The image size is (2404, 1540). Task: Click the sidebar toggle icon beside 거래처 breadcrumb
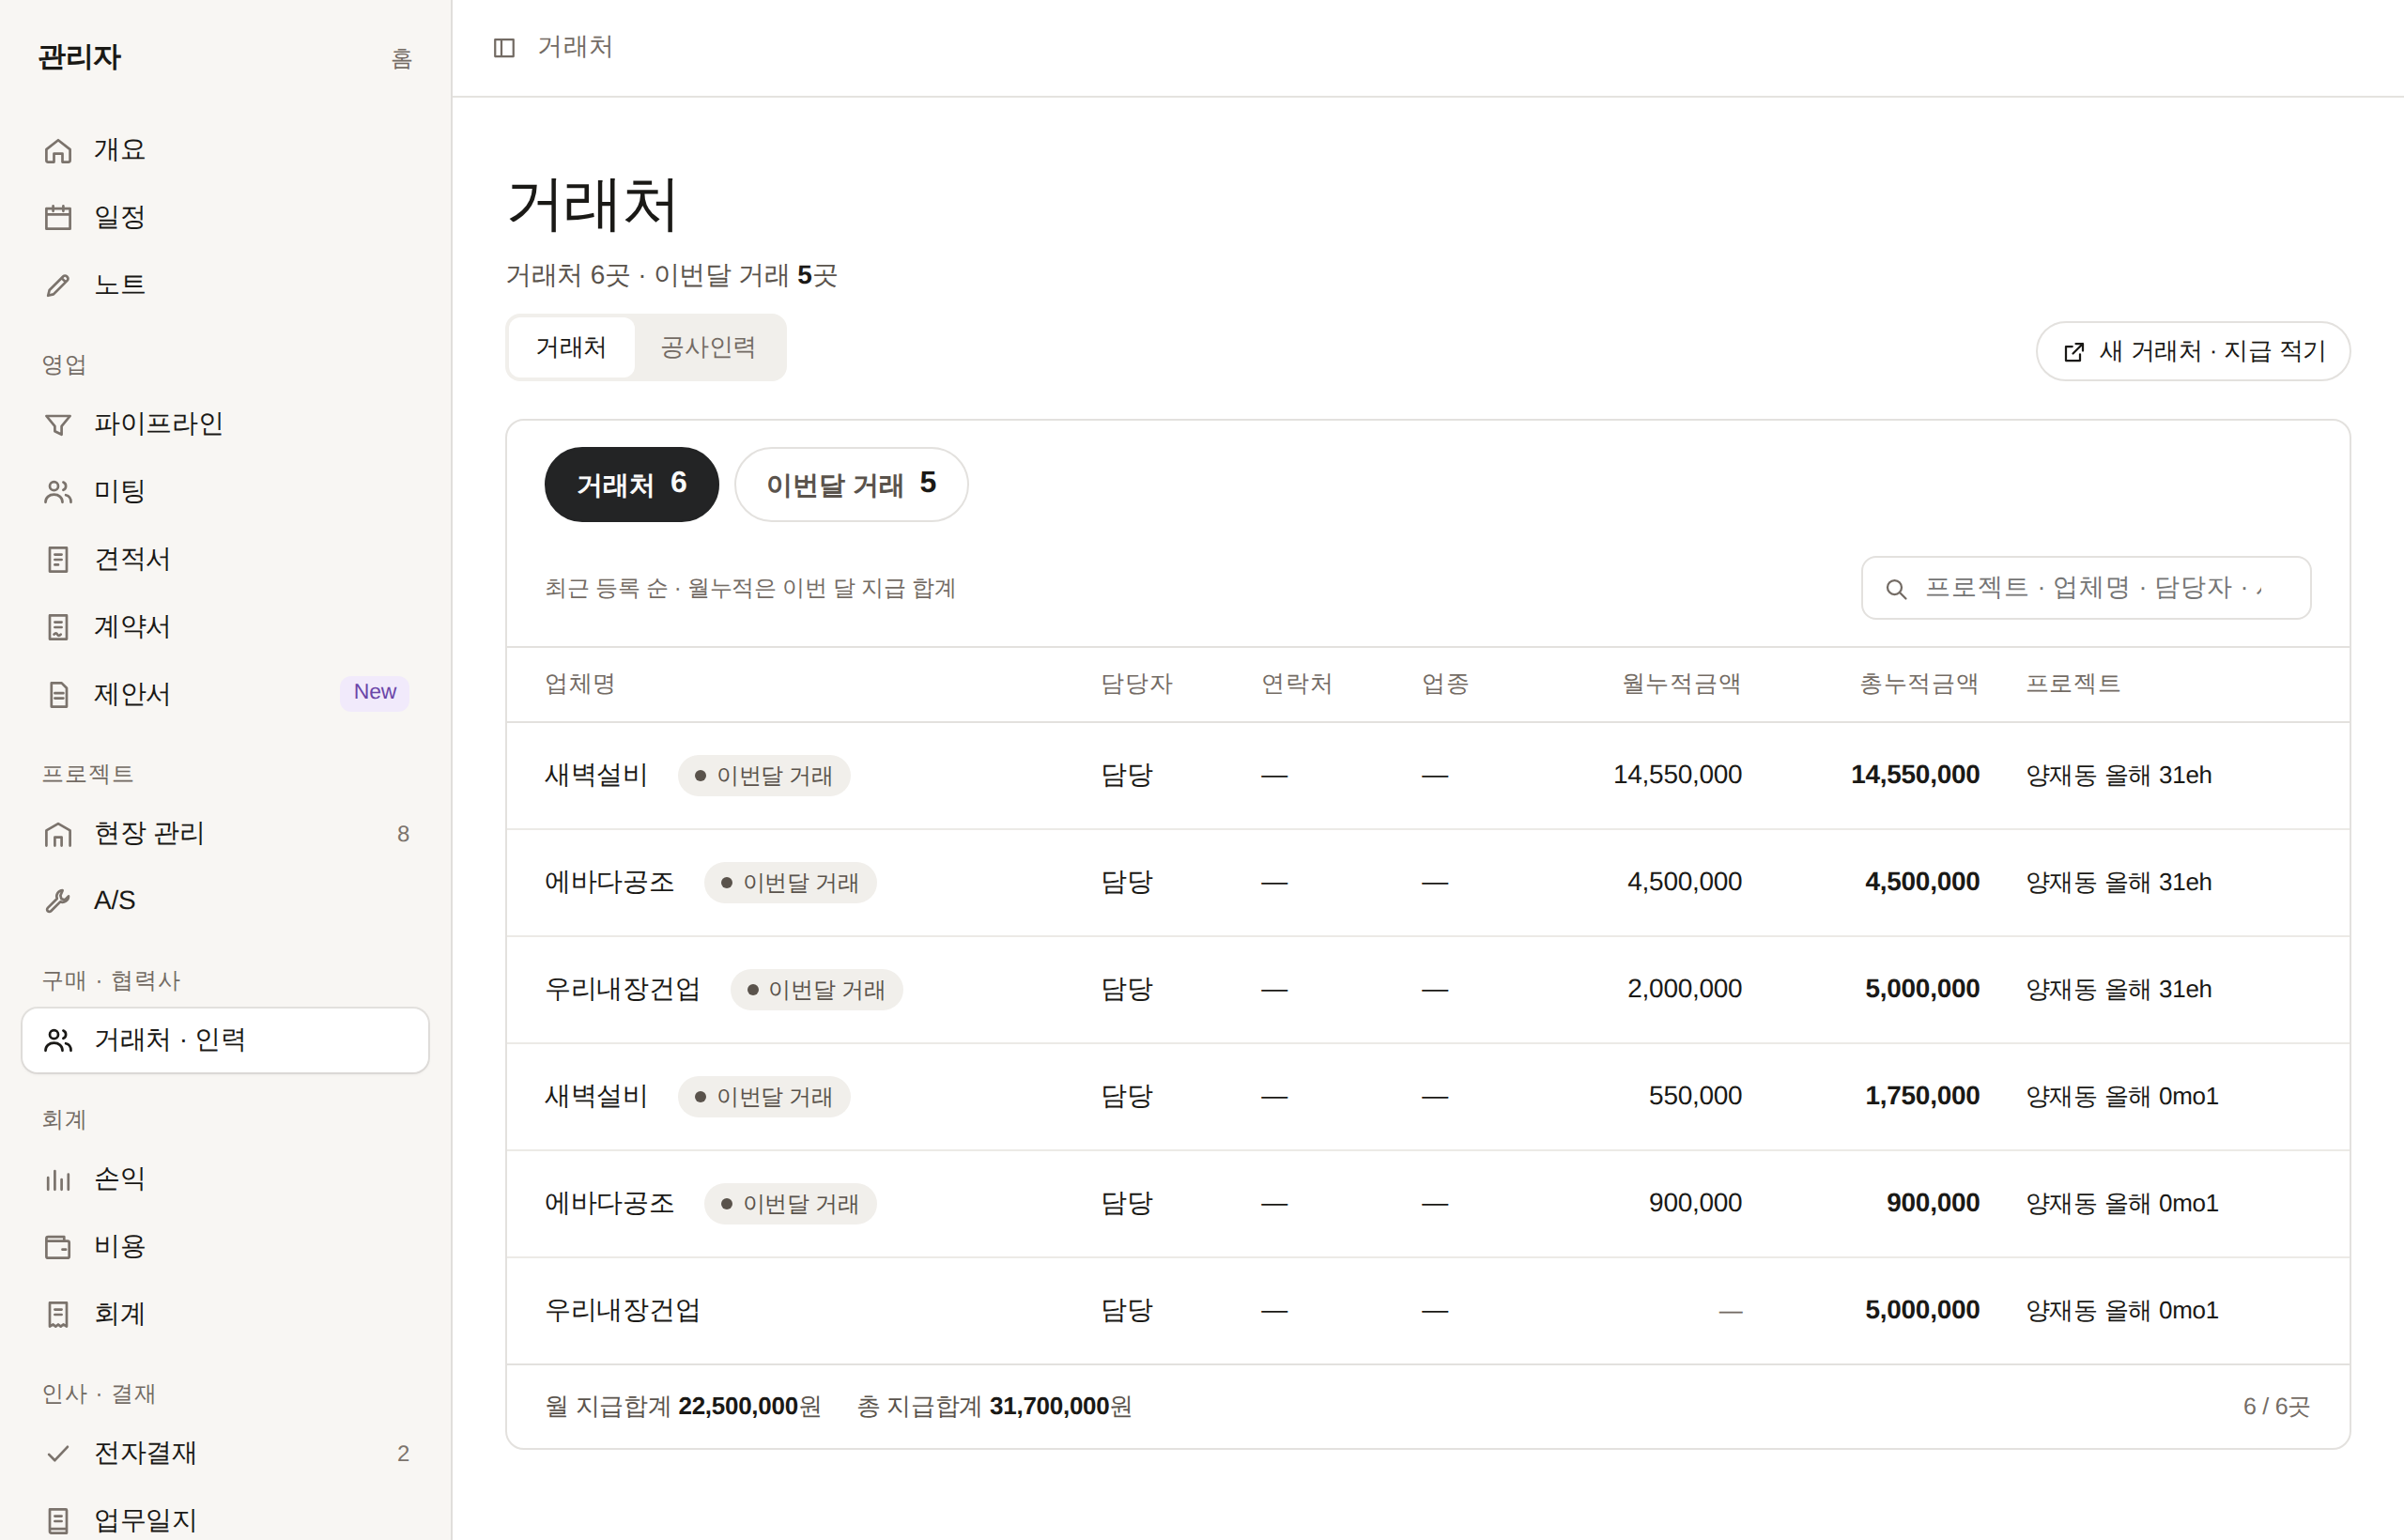click(504, 47)
